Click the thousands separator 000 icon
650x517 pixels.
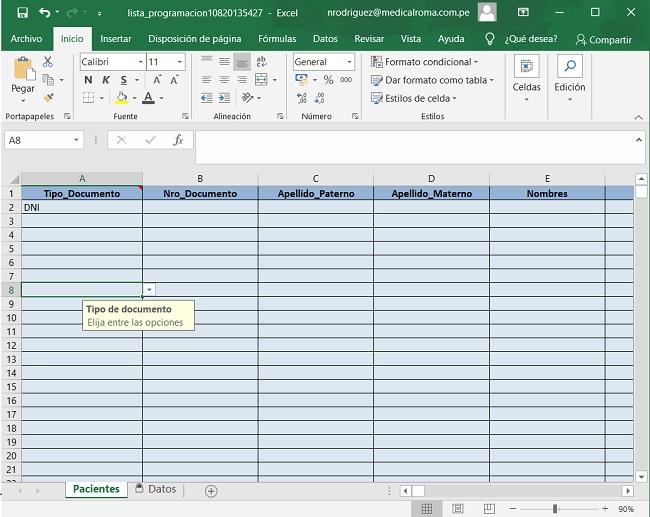(346, 80)
